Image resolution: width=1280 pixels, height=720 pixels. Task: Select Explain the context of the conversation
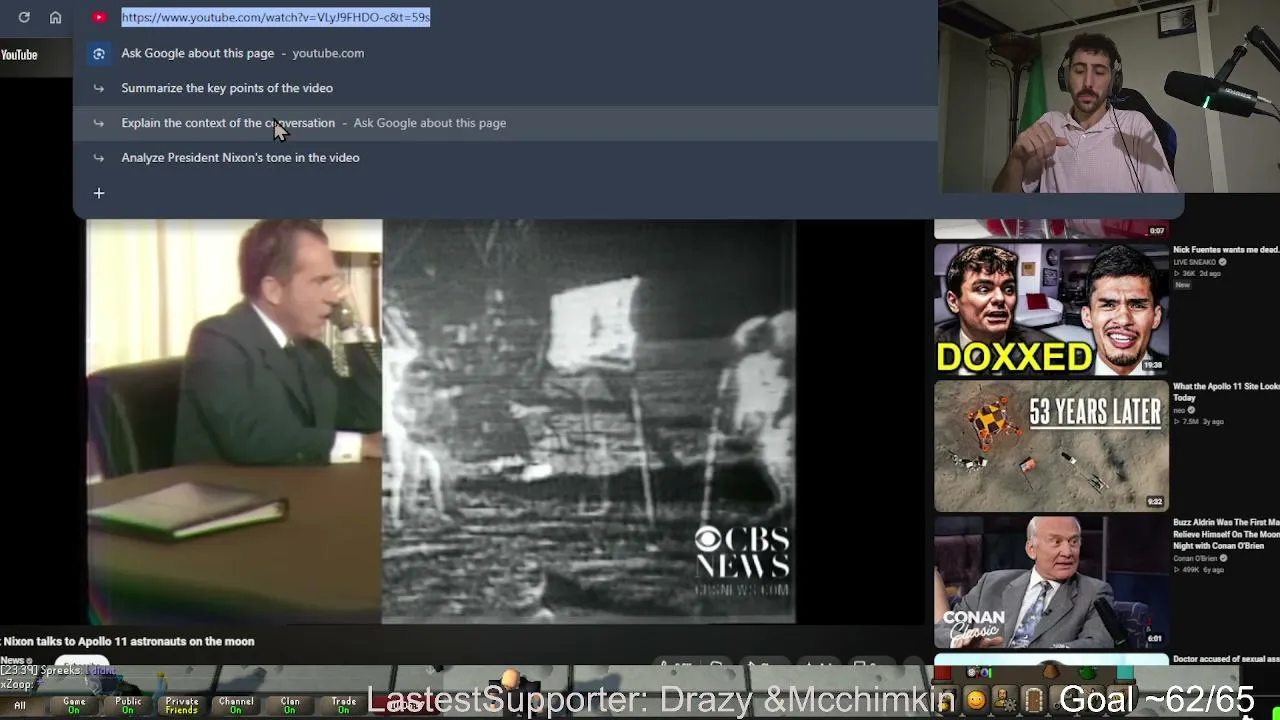tap(505, 123)
